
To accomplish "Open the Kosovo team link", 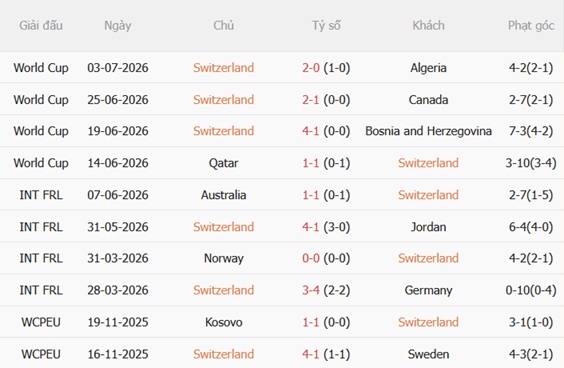I will [223, 322].
